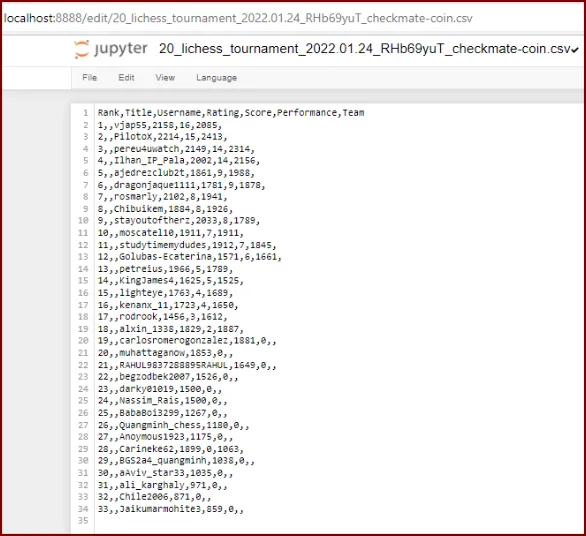Click the line with ali_karghaly
The image size is (586, 536).
point(163,485)
